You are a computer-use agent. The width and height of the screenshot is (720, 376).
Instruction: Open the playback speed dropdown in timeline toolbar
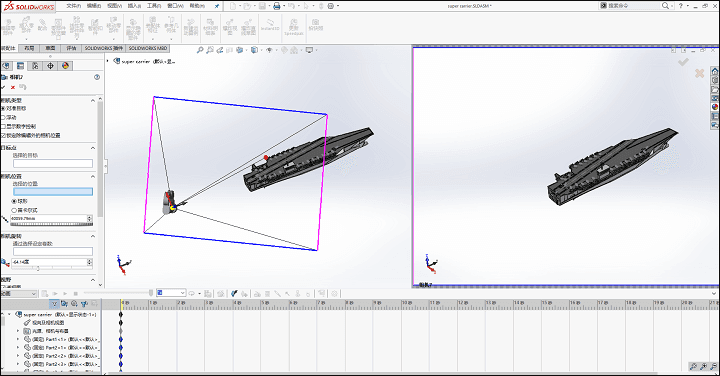click(171, 293)
